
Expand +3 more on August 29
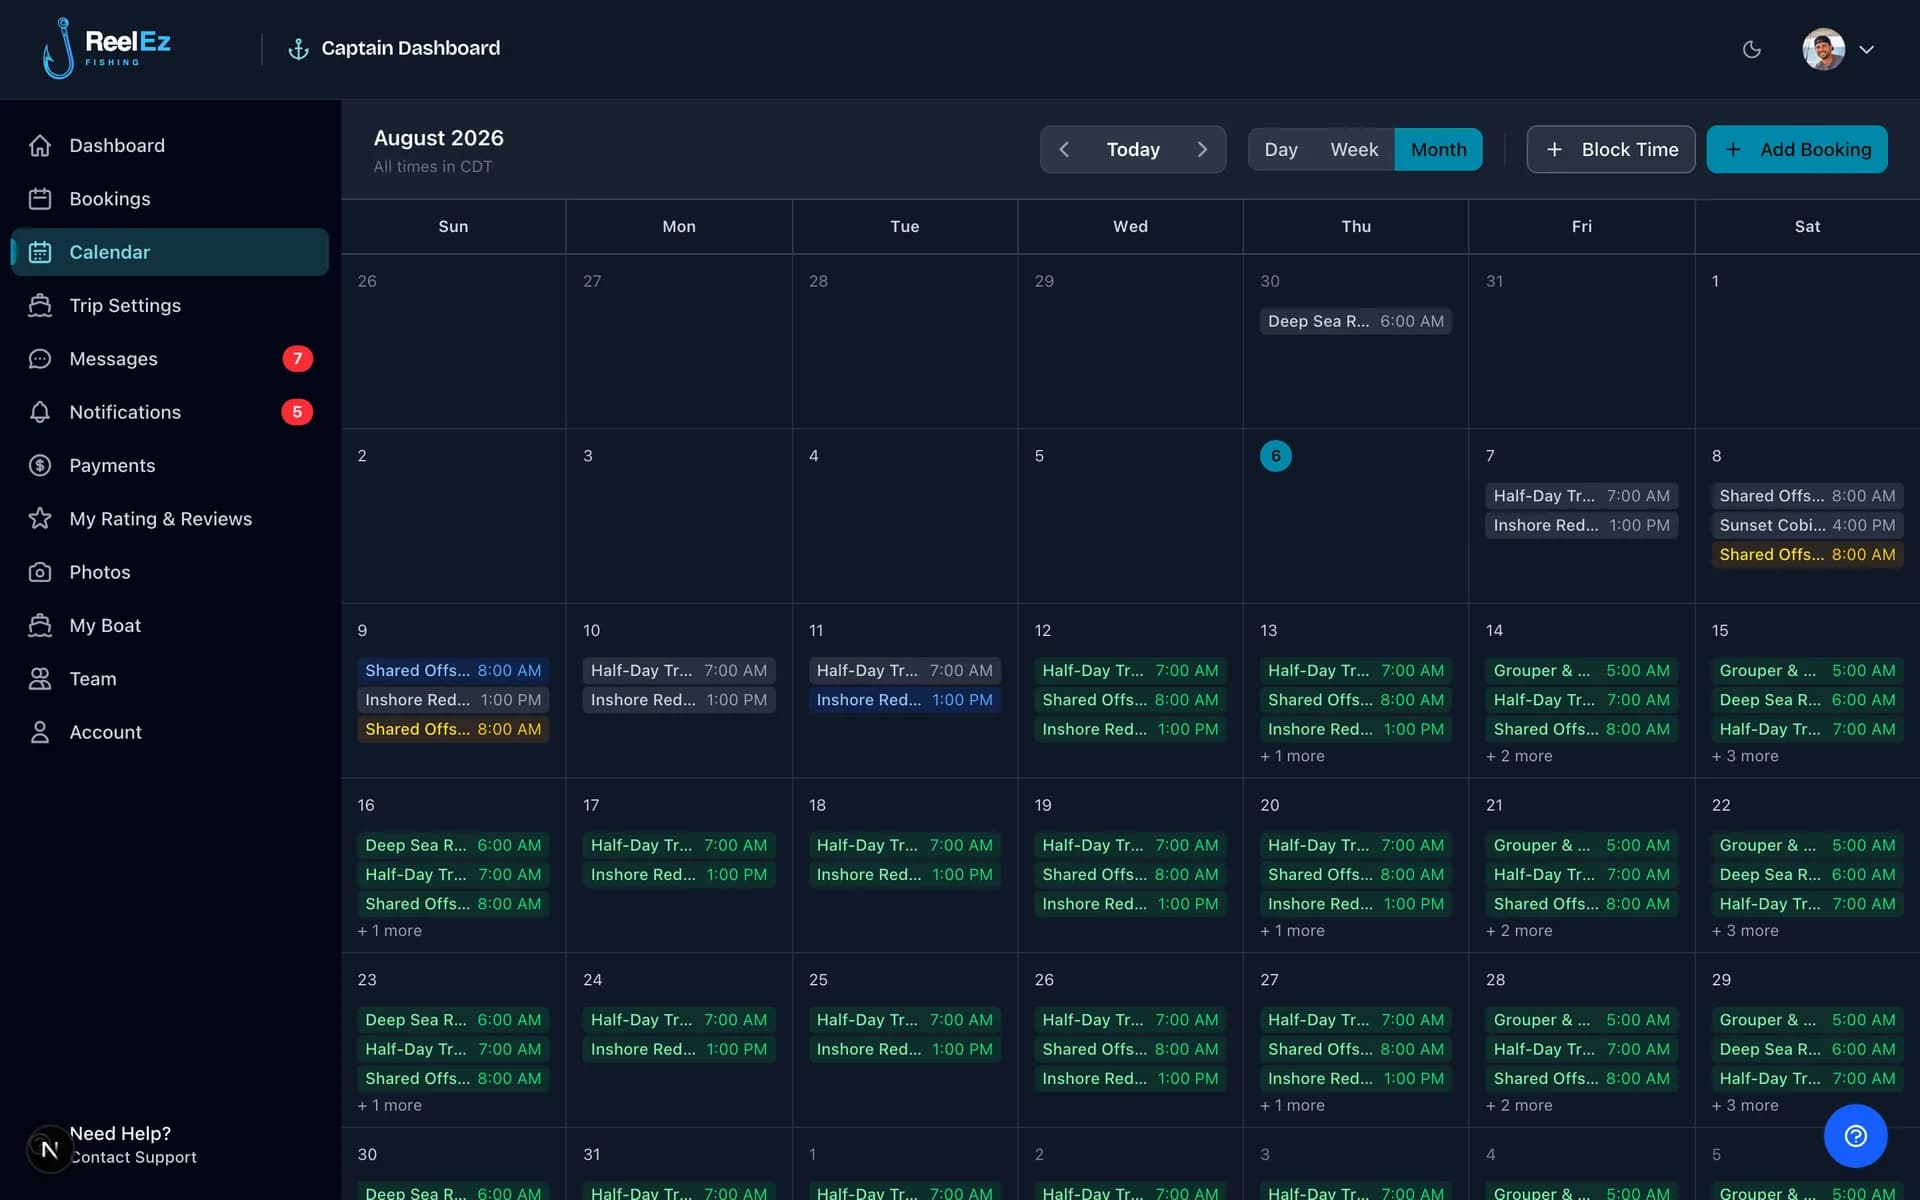coord(1745,1105)
